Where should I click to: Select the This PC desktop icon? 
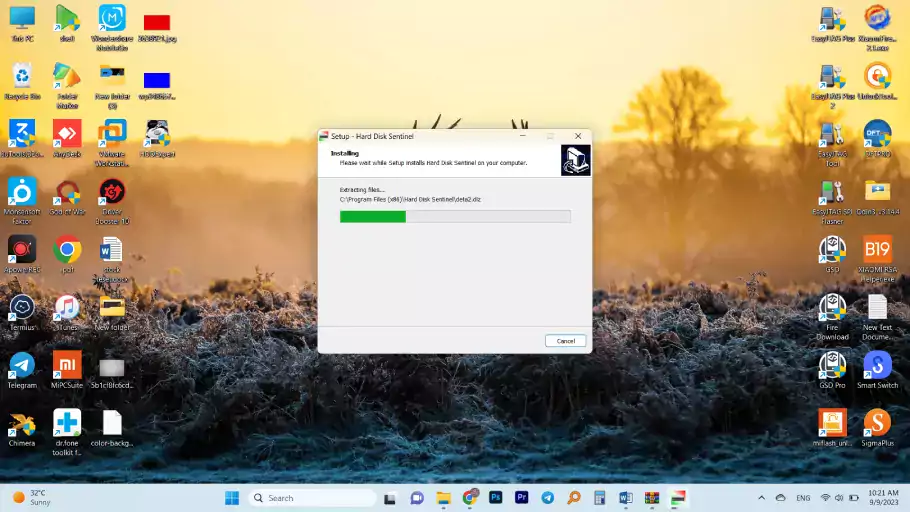pyautogui.click(x=21, y=19)
